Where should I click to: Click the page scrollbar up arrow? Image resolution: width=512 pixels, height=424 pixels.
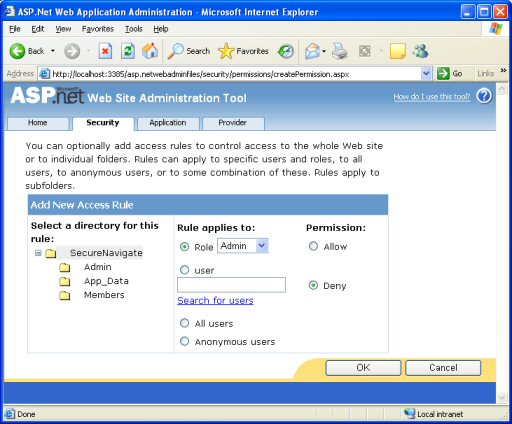click(x=502, y=89)
